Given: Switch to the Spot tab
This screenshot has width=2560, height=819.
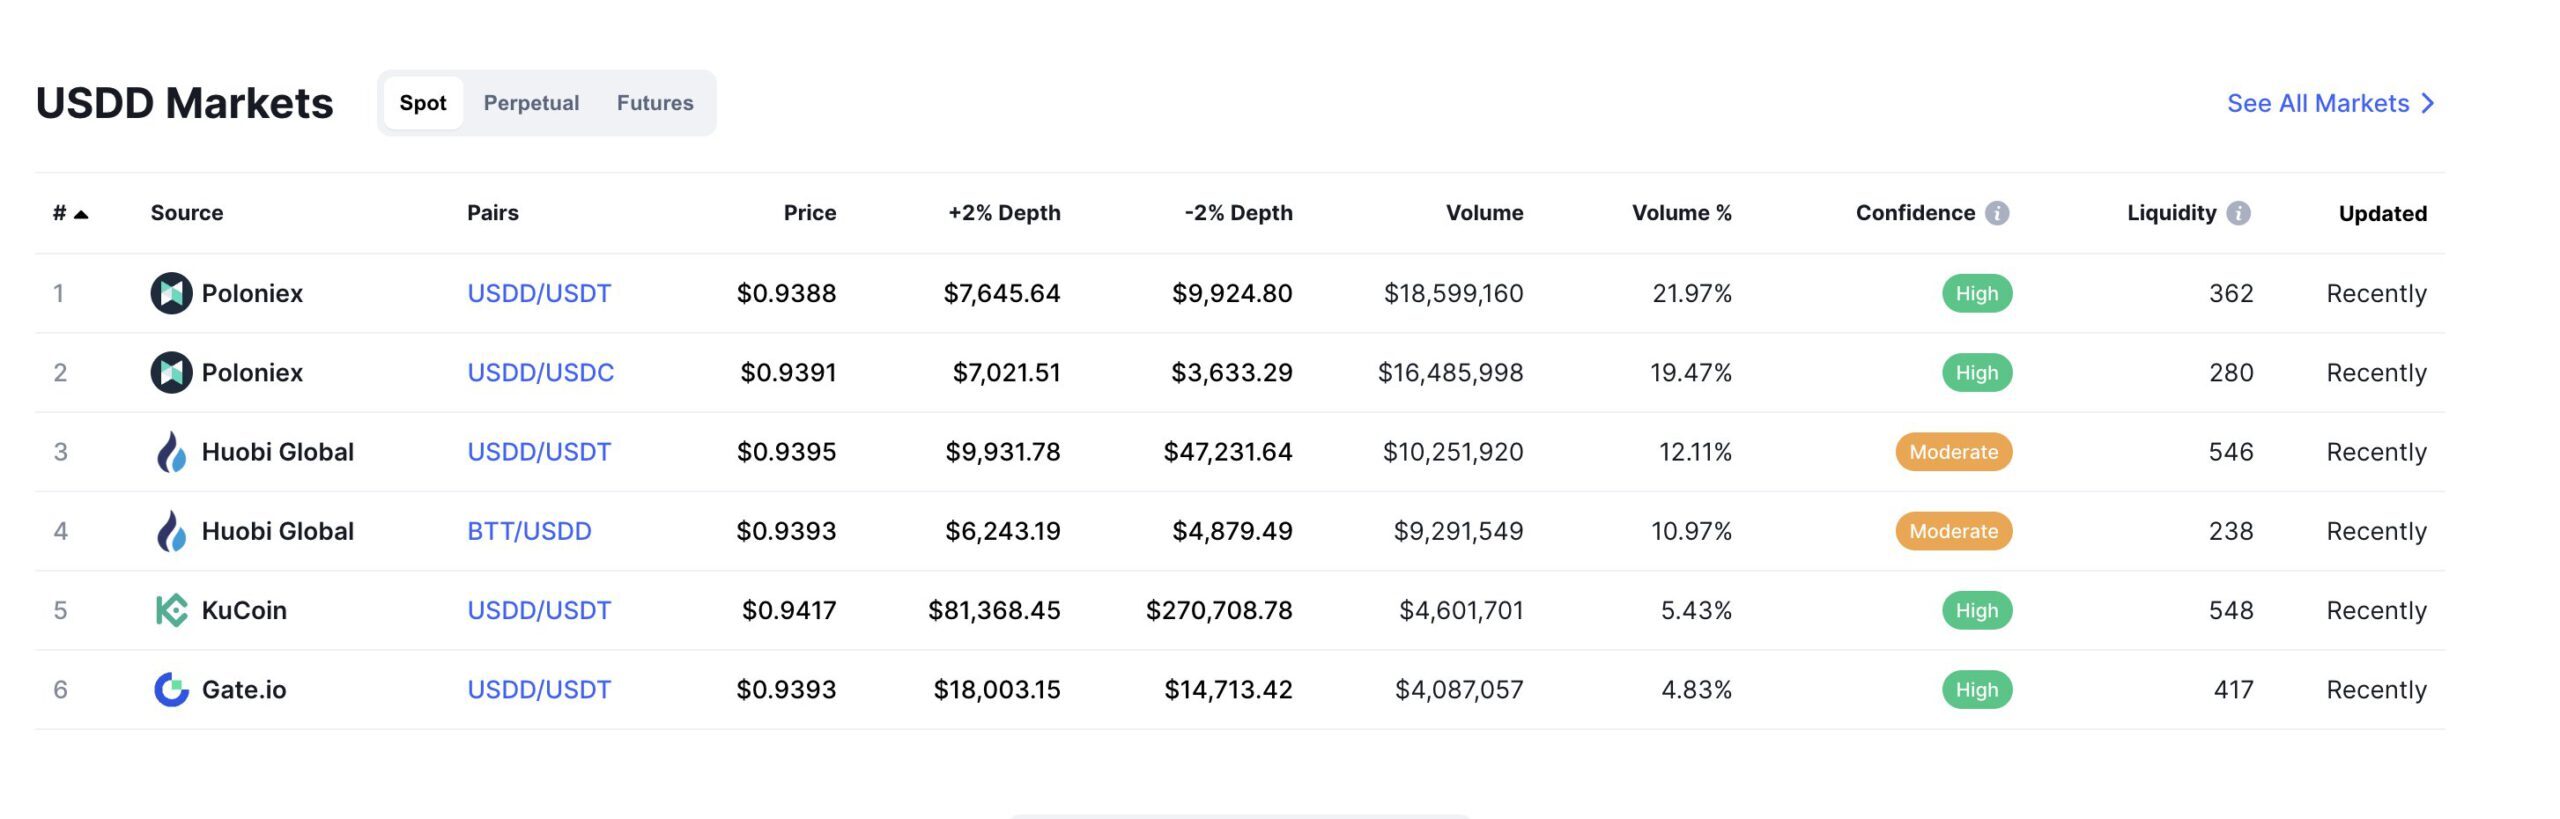Looking at the screenshot, I should click(423, 103).
